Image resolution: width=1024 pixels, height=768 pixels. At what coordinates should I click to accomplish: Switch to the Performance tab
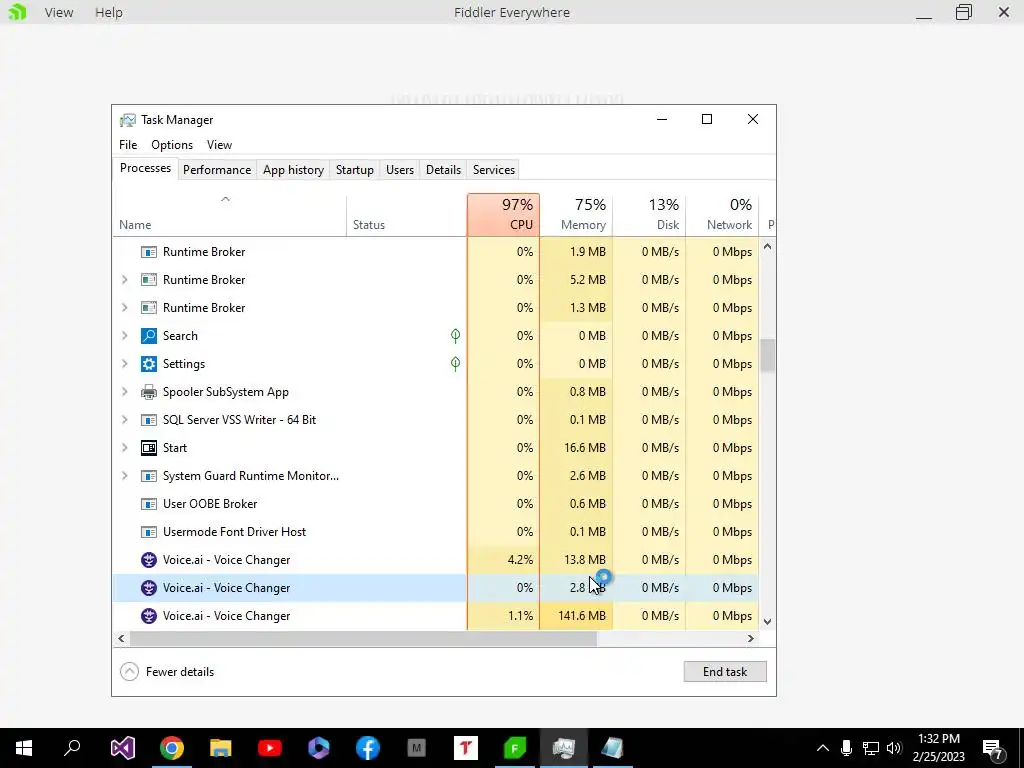(x=217, y=170)
